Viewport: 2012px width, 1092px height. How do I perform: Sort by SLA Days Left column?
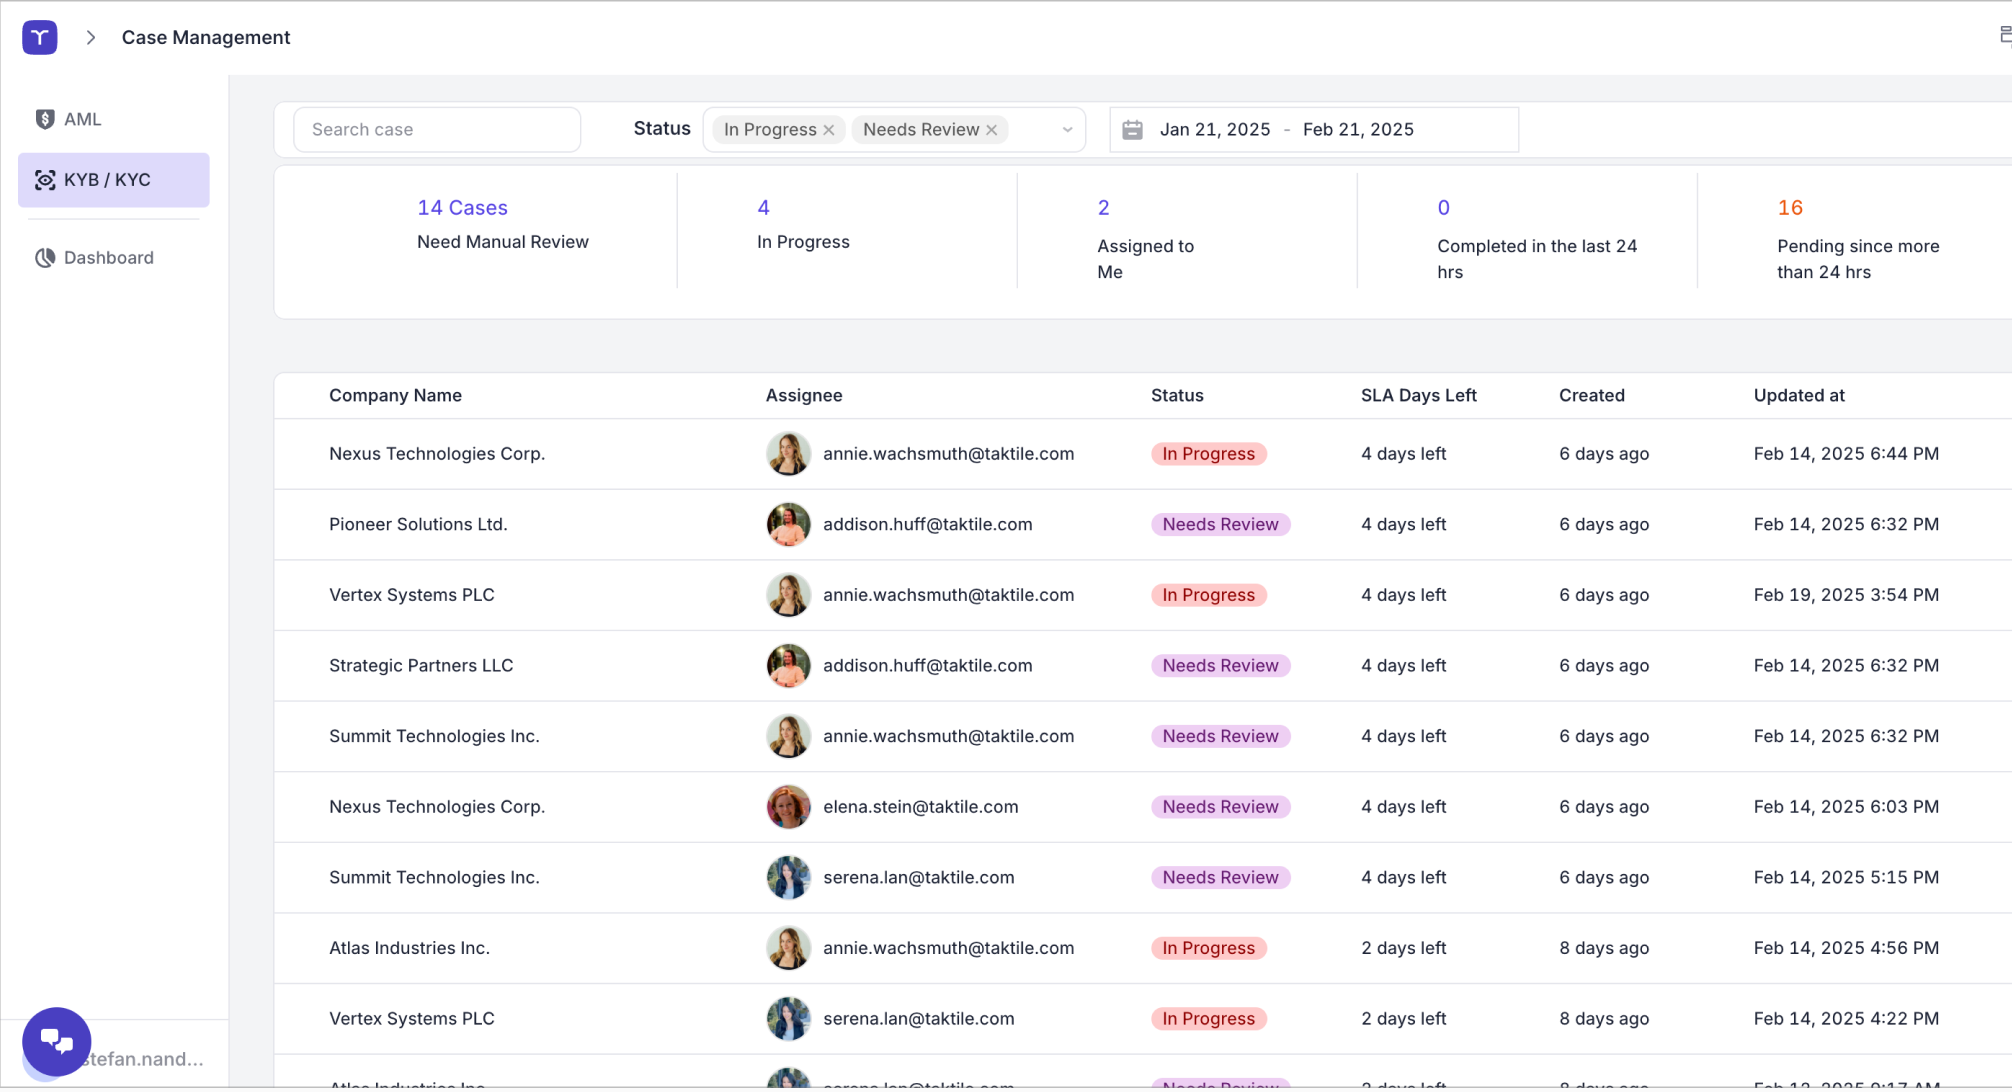(x=1418, y=395)
